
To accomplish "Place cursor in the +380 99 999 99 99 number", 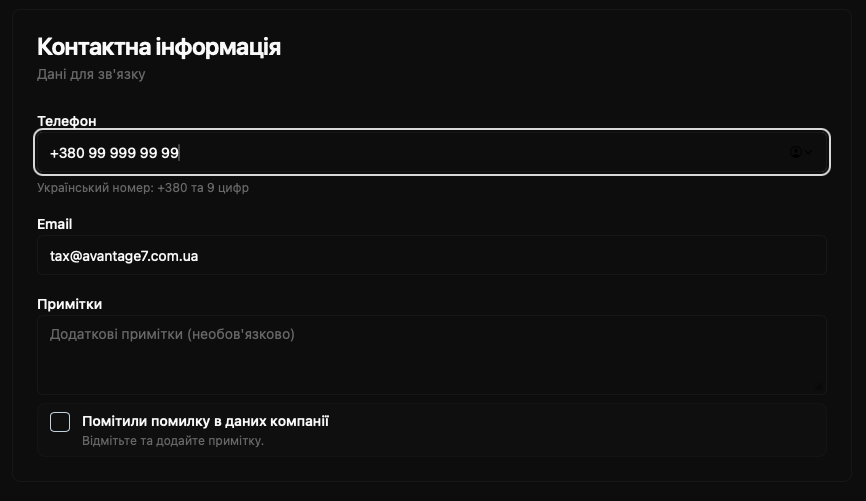I will click(114, 153).
